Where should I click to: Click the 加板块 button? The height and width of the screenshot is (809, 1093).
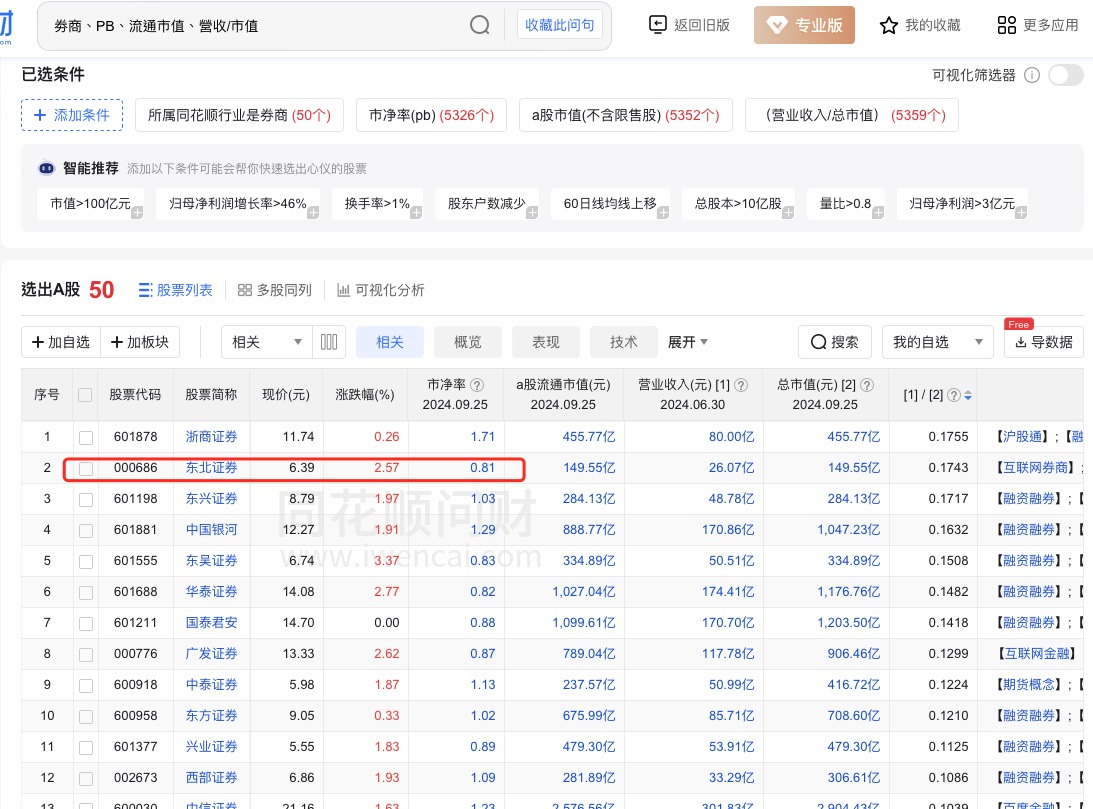point(140,342)
